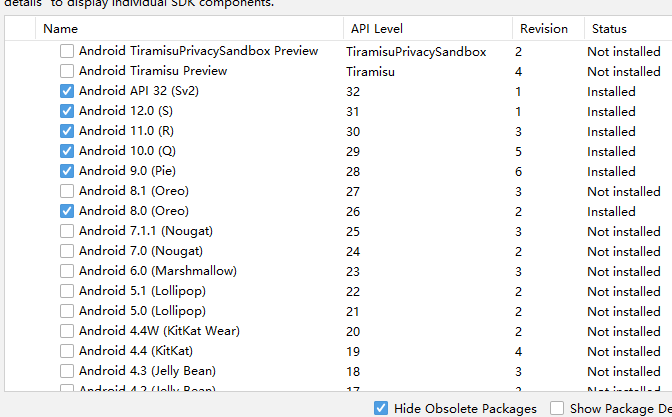Select Android 4.3 (Jelly Bean) label
Image resolution: width=672 pixels, height=417 pixels.
pyautogui.click(x=147, y=371)
